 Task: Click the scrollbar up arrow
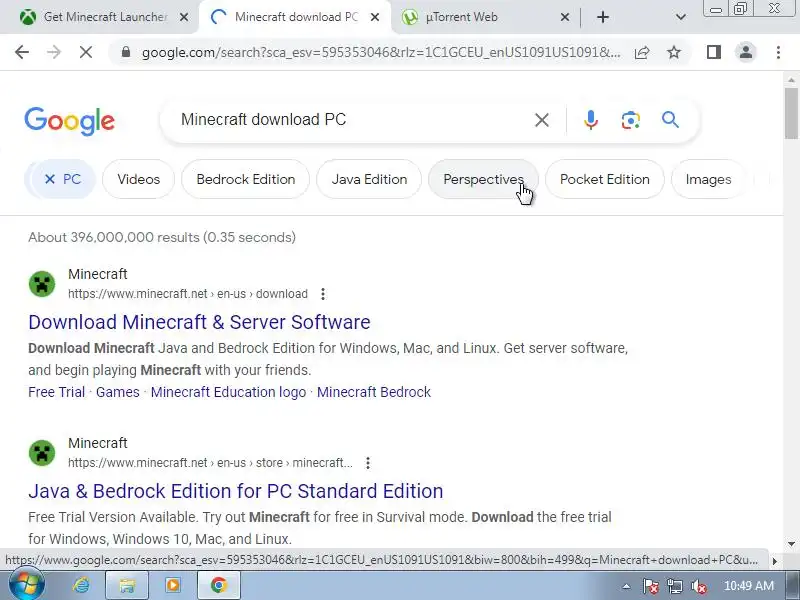pyautogui.click(x=791, y=80)
